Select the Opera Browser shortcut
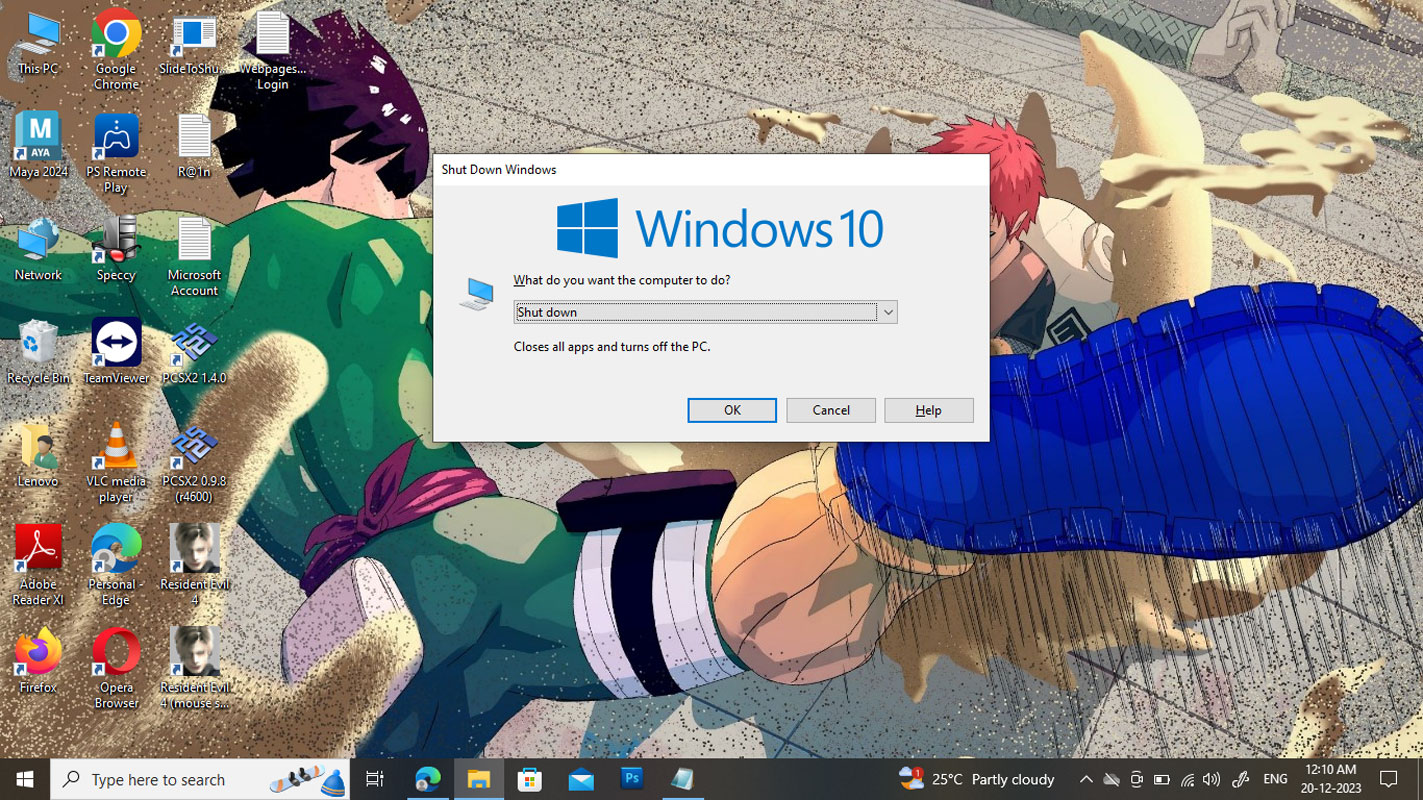Screen dimensions: 1423x800 coord(116,667)
